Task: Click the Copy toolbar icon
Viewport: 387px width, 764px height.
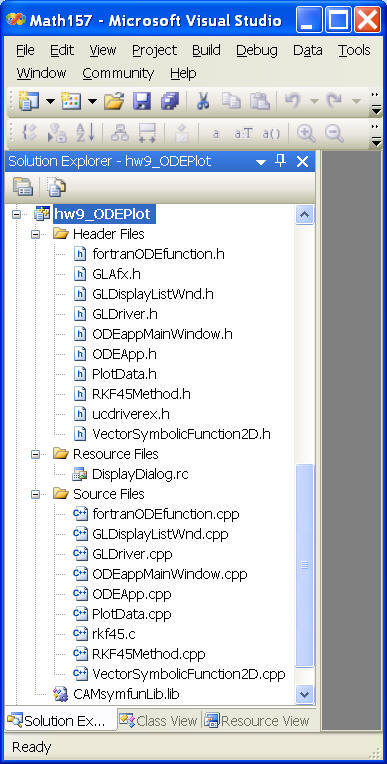Action: 232,101
